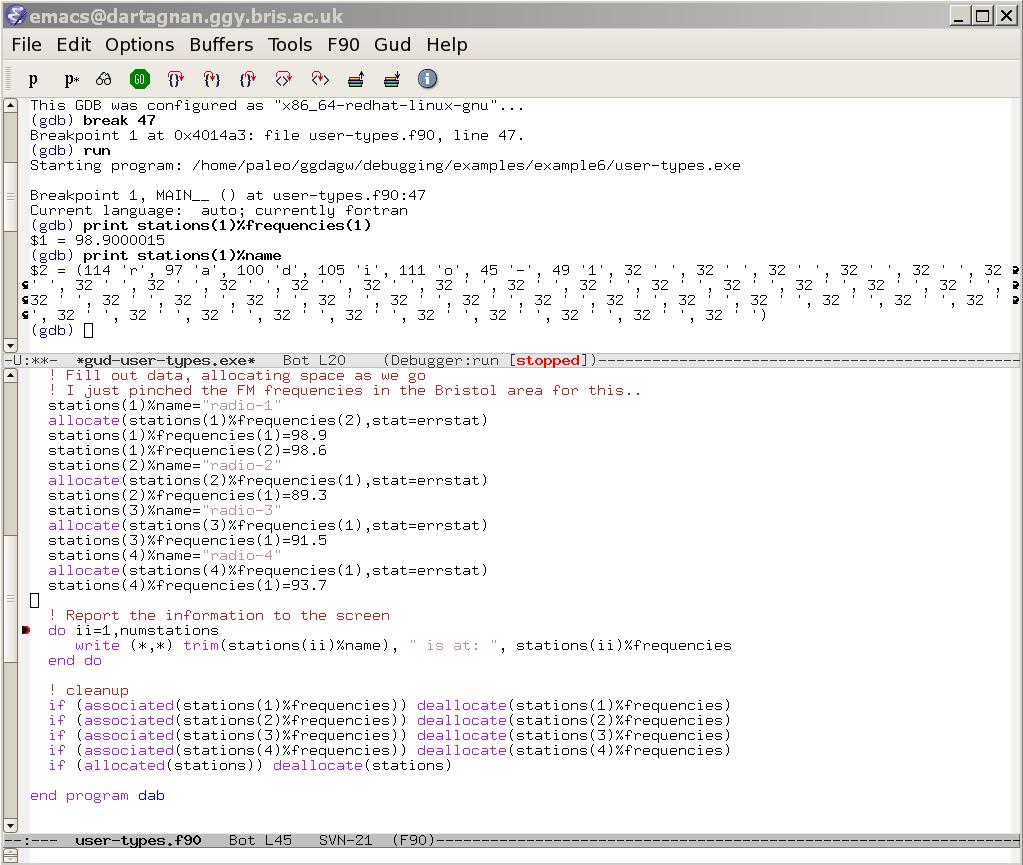Open the Gud menu
This screenshot has width=1023, height=865.
point(392,45)
